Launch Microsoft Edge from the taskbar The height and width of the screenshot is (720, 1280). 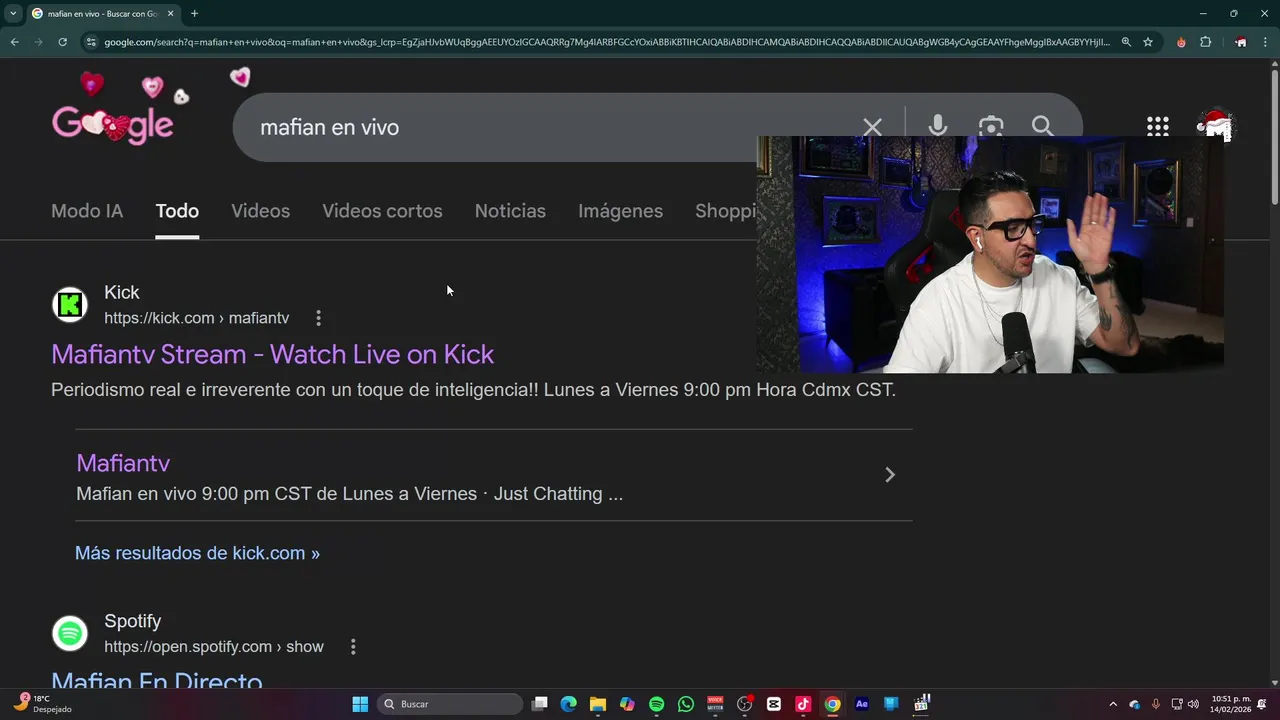[x=569, y=704]
